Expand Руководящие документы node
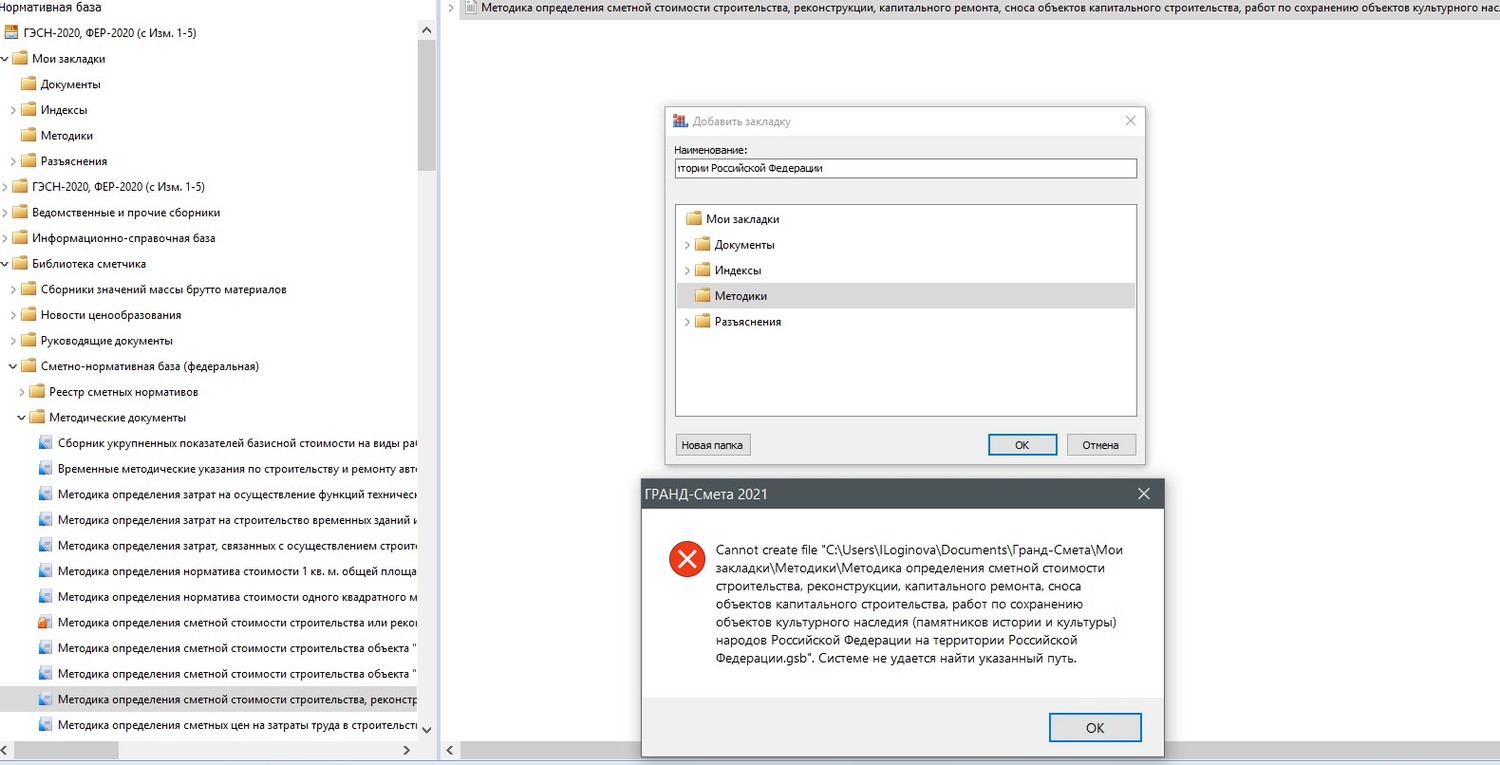1500x765 pixels. tap(13, 341)
